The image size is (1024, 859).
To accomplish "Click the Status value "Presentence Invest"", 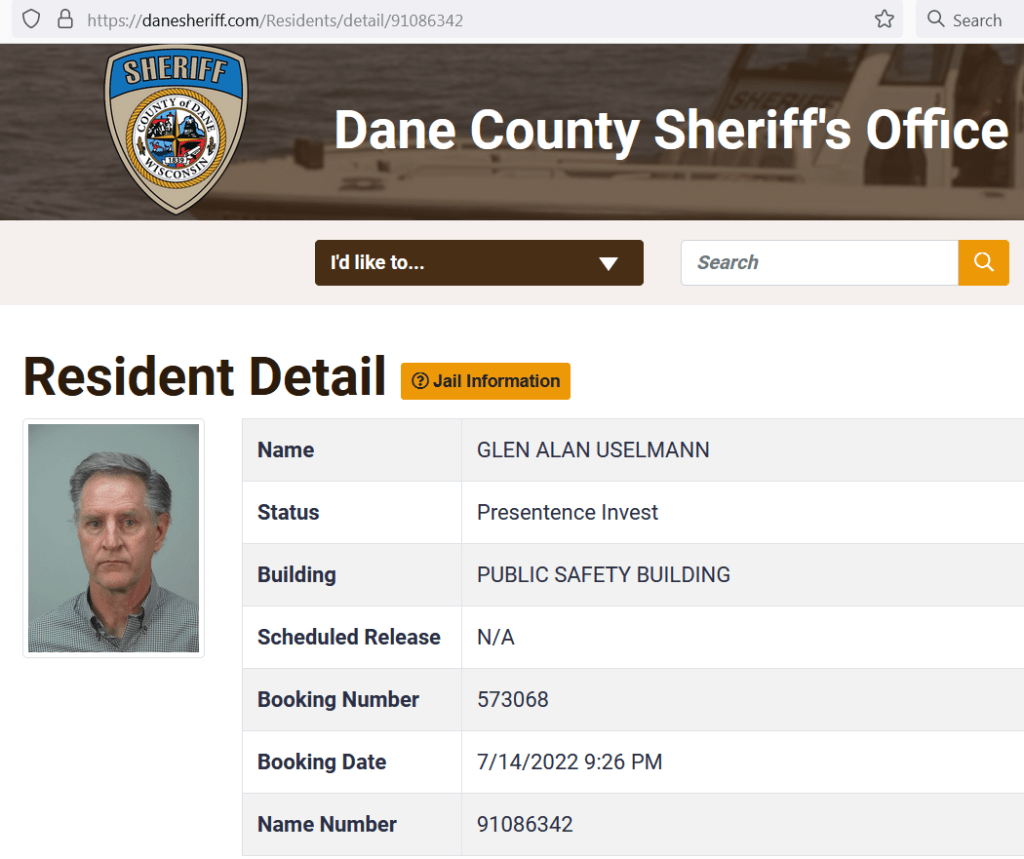I will coord(567,513).
